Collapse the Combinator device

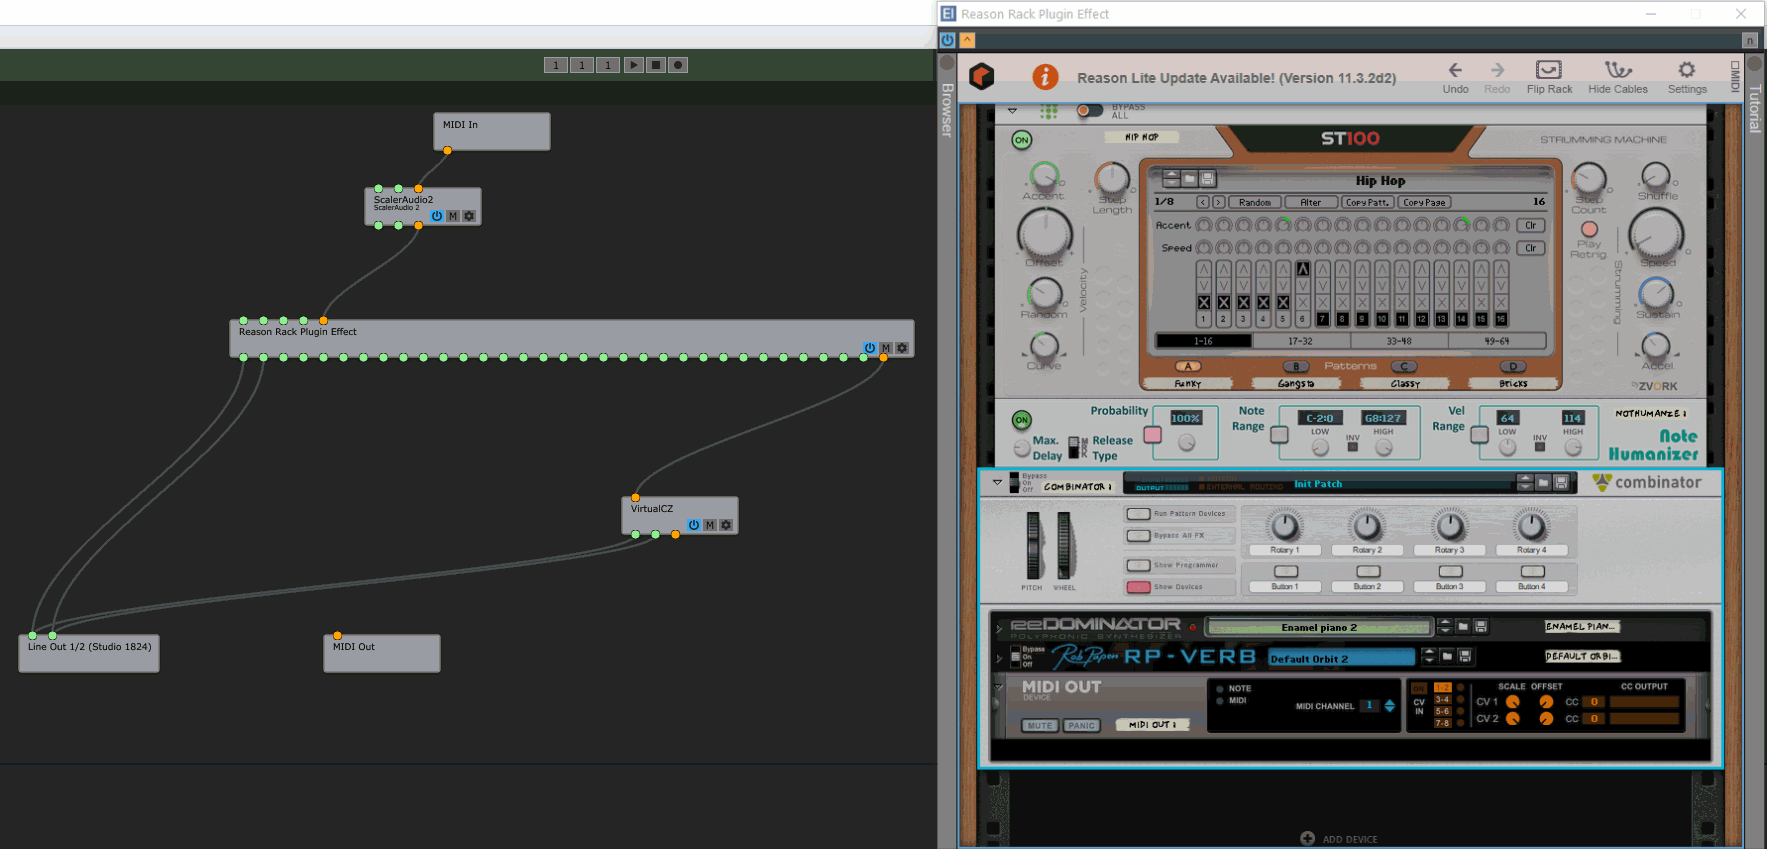point(997,482)
